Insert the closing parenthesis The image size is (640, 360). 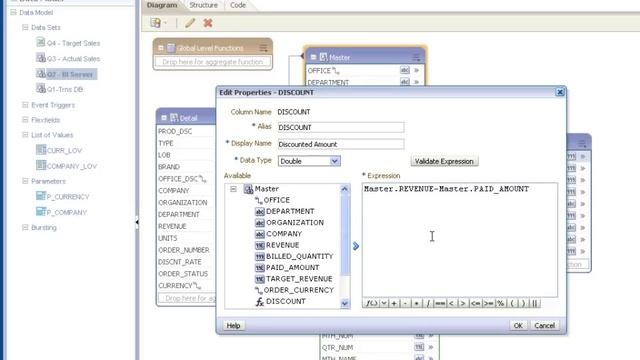pyautogui.click(x=523, y=303)
